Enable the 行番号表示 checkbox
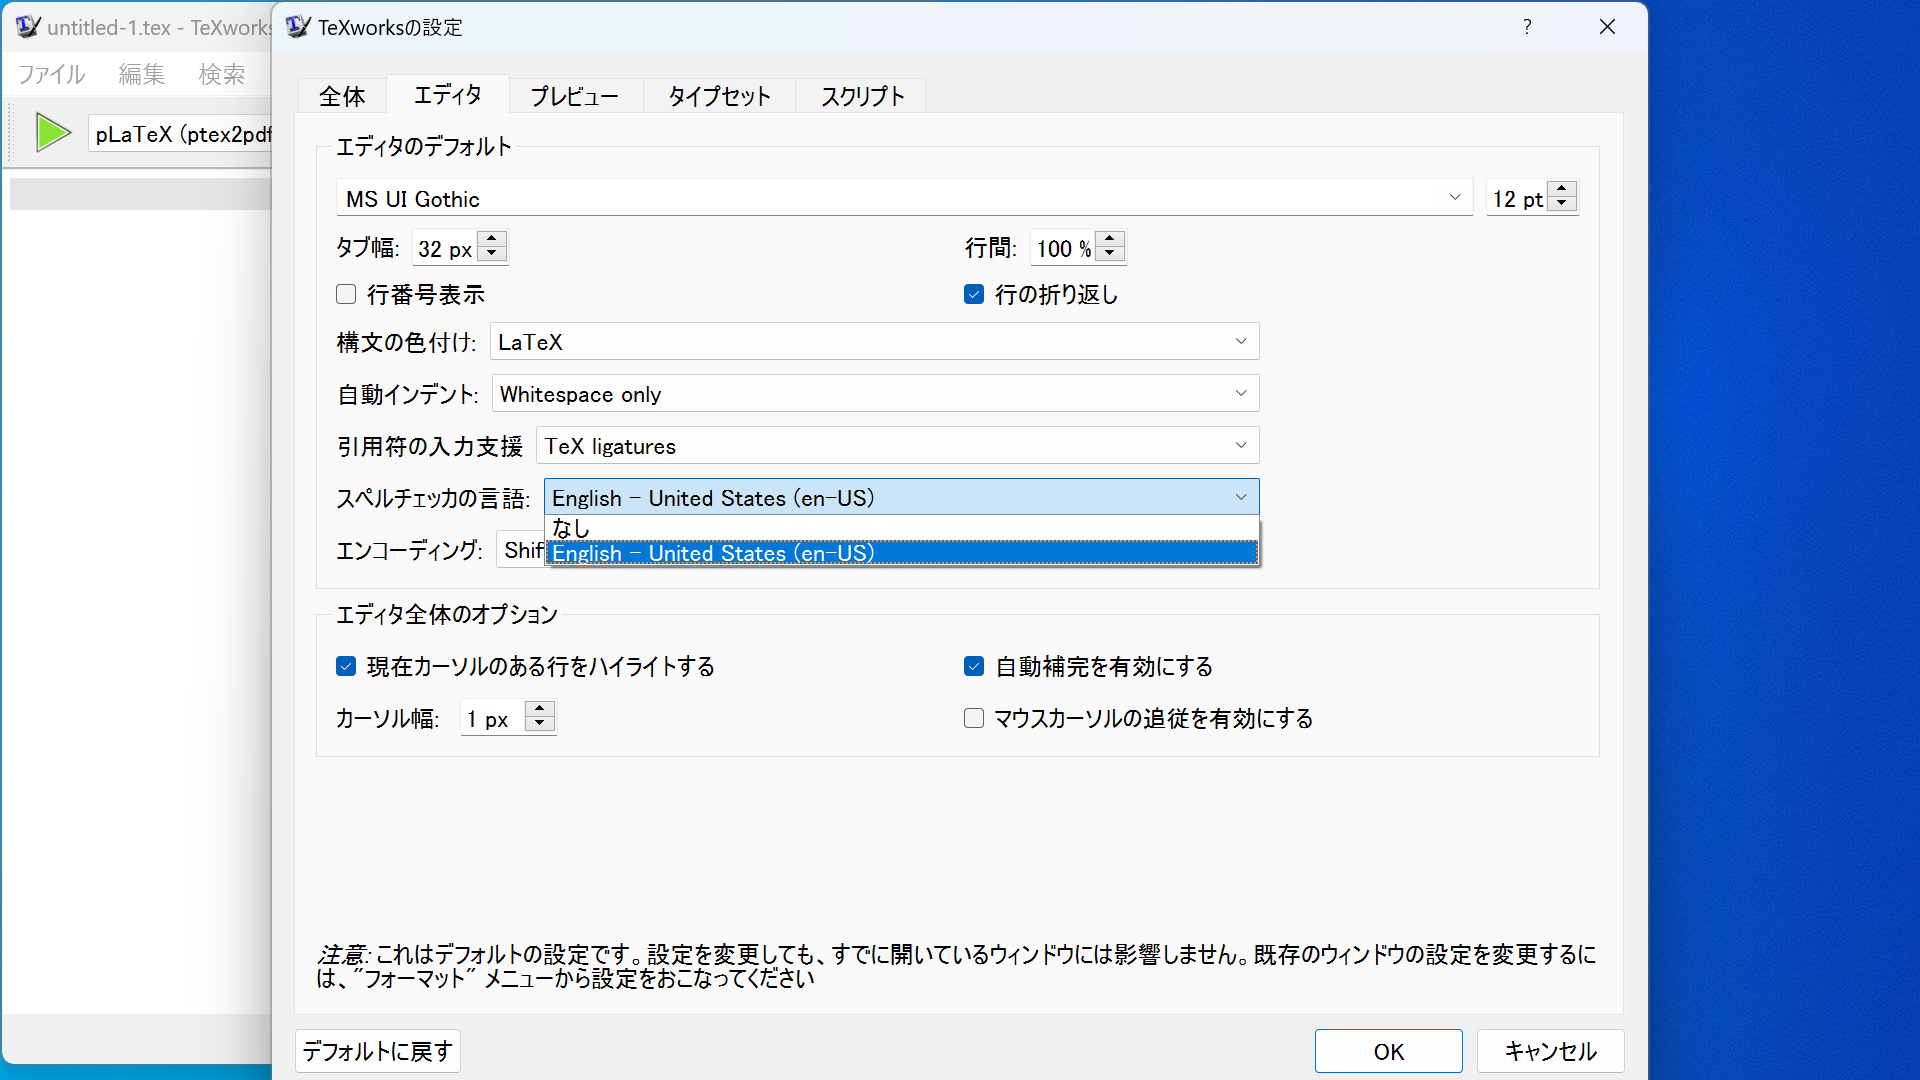Image resolution: width=1920 pixels, height=1080 pixels. coord(346,294)
